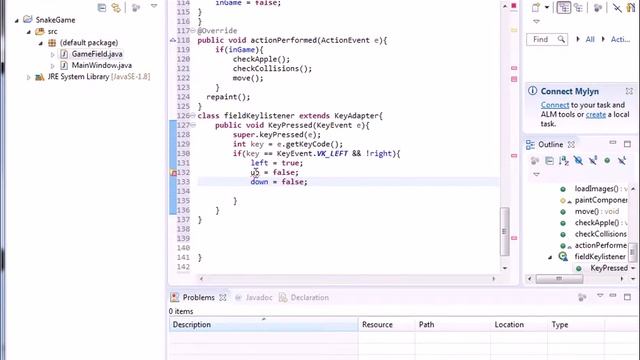
Task: Collapse all in Package Explorer
Action: coord(102,7)
